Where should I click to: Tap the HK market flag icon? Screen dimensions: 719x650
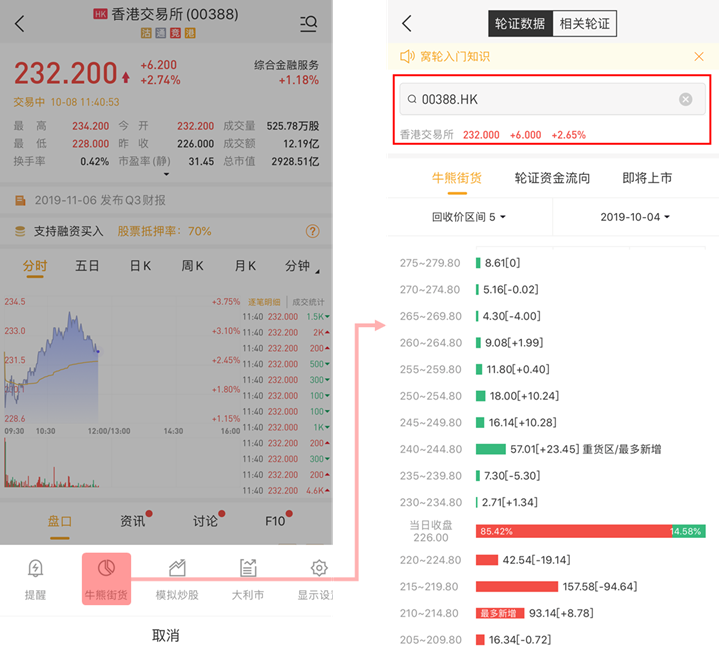click(x=100, y=14)
